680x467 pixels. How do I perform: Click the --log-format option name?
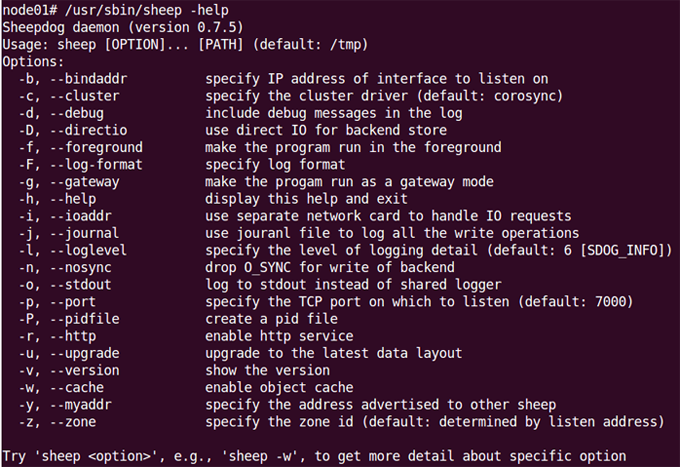(96, 165)
